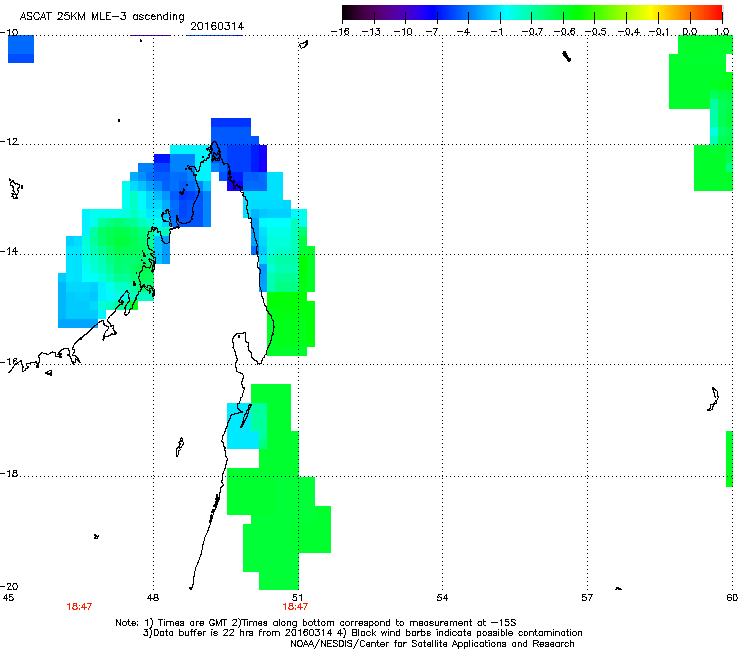Click the '-4' color scale tick label
Screen dimensions: 740x650
[464, 32]
